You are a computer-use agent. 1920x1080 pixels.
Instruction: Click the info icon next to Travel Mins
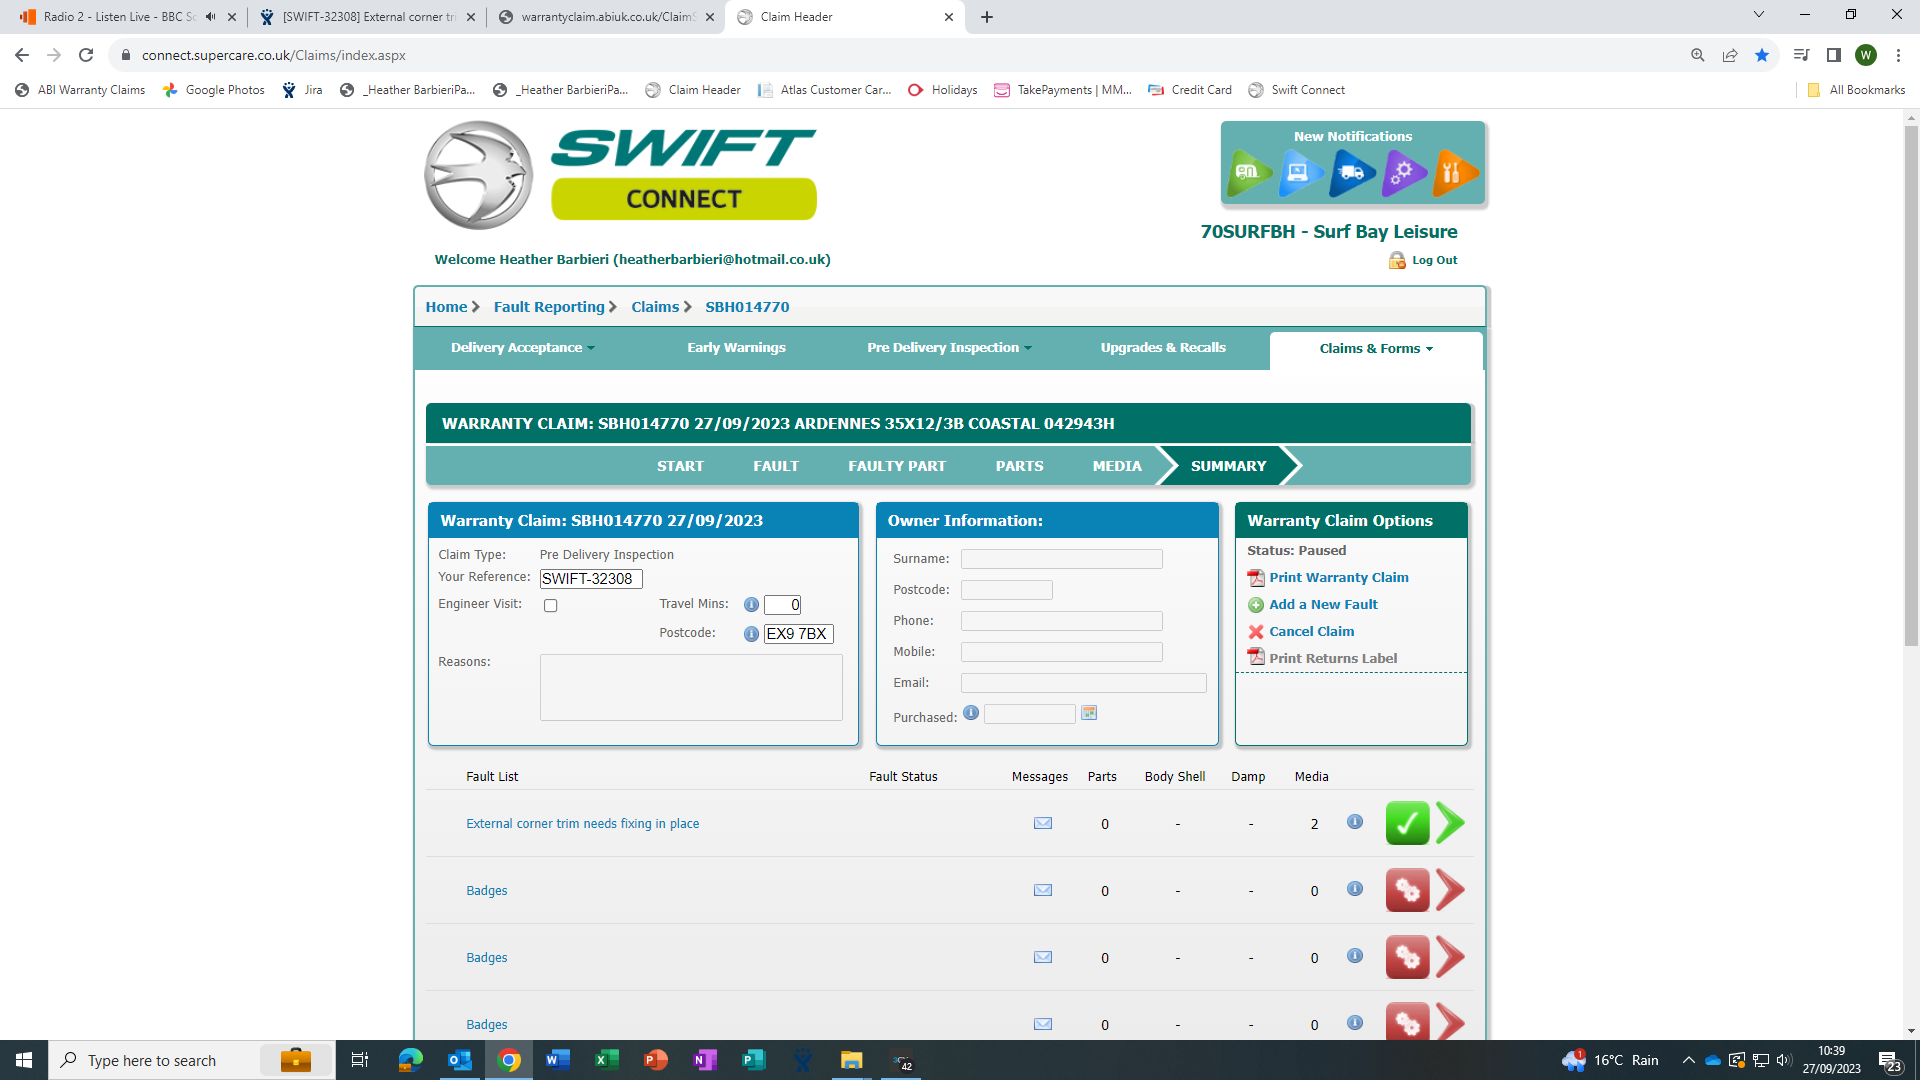click(751, 605)
